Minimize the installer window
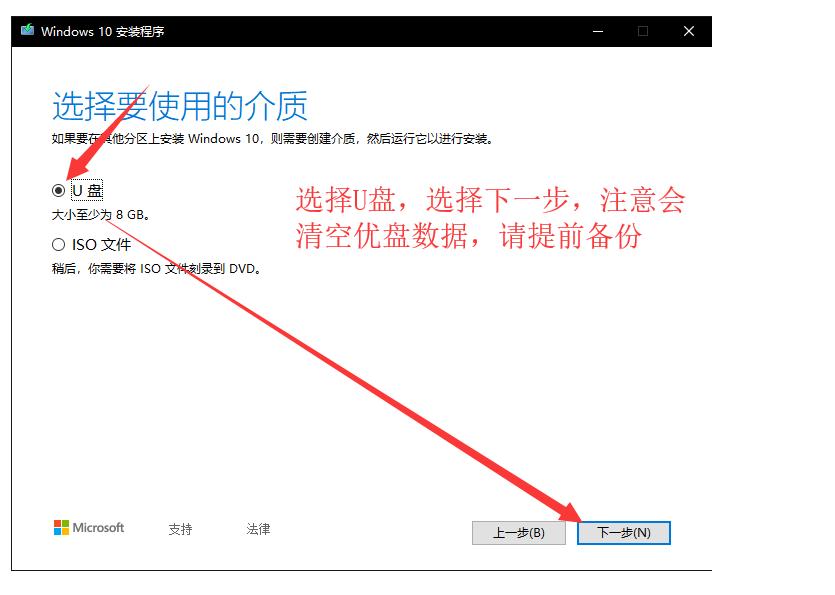This screenshot has height=595, width=835. [598, 31]
